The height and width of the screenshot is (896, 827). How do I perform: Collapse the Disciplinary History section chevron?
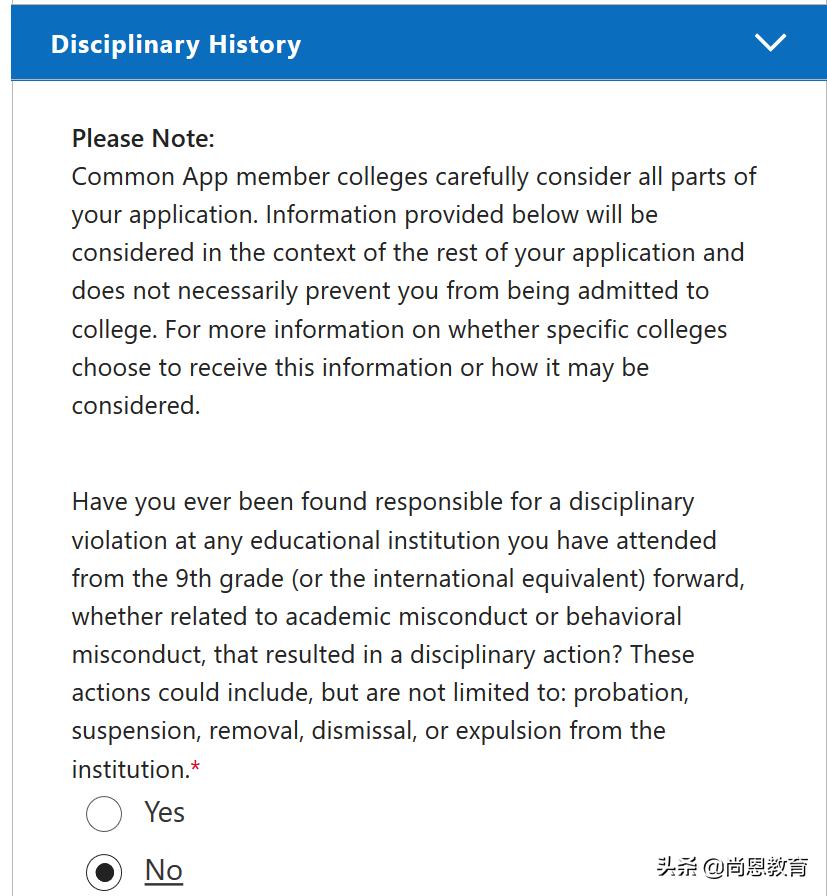pyautogui.click(x=770, y=43)
